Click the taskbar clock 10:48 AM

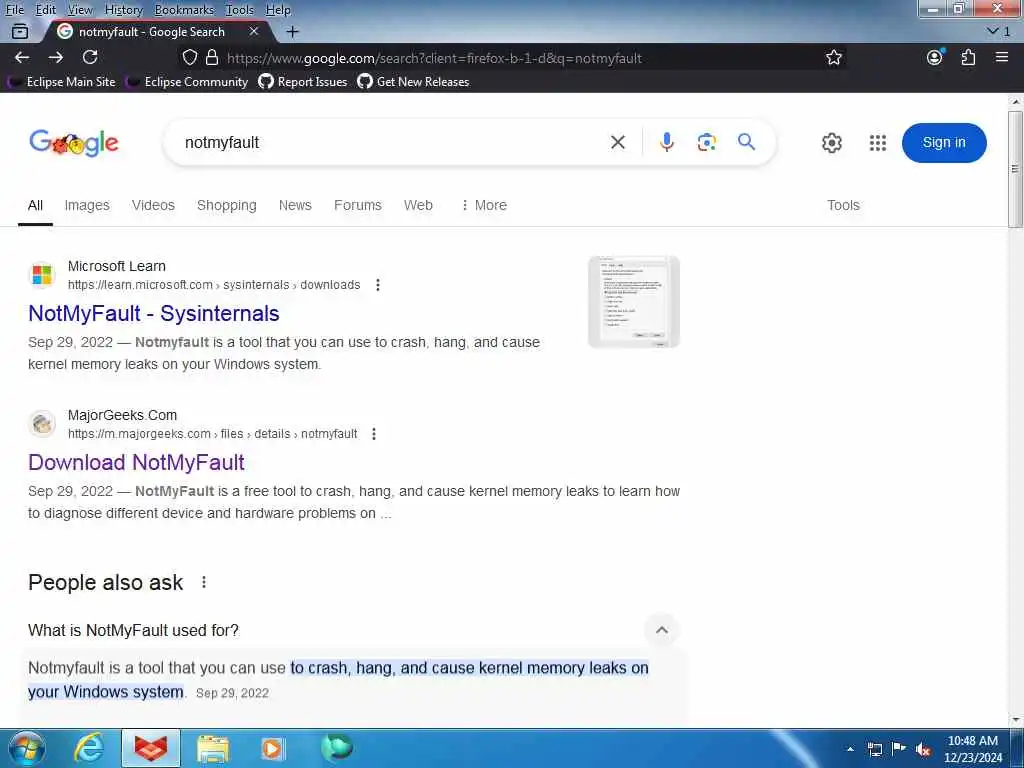(x=973, y=749)
